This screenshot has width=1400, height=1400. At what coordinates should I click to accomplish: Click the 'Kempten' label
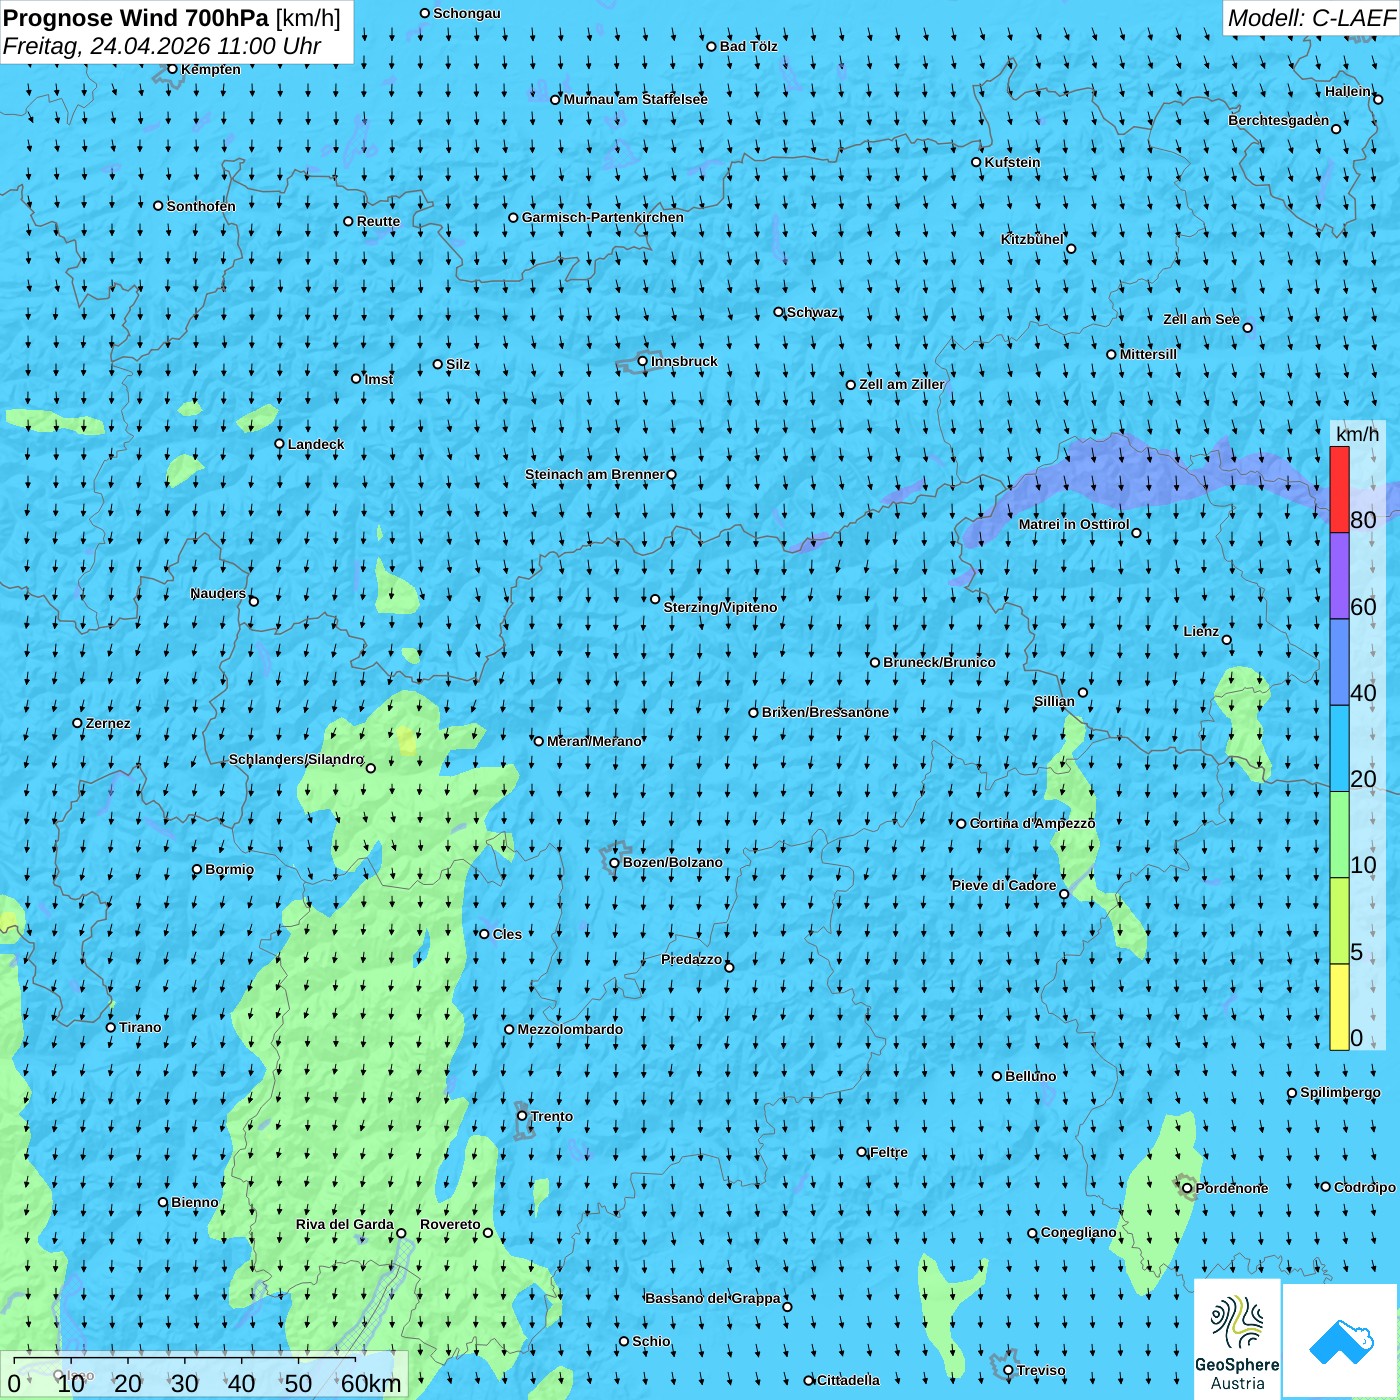point(211,69)
